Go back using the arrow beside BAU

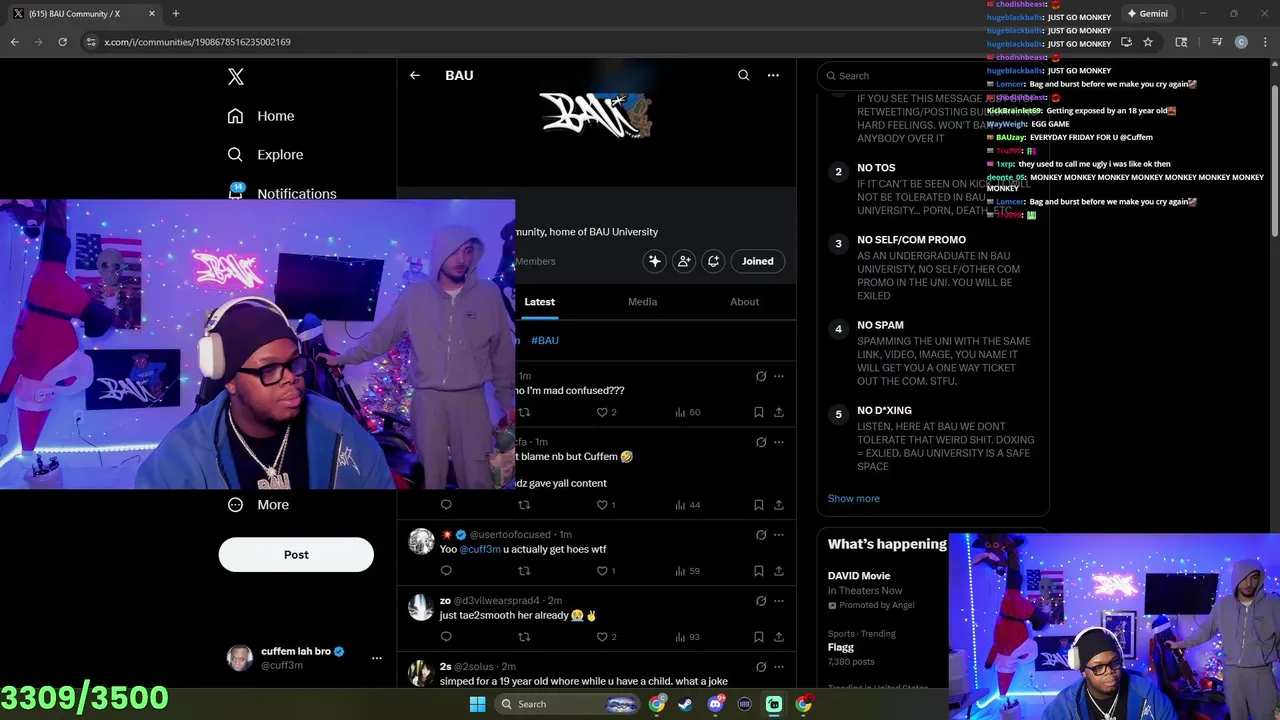tap(414, 75)
